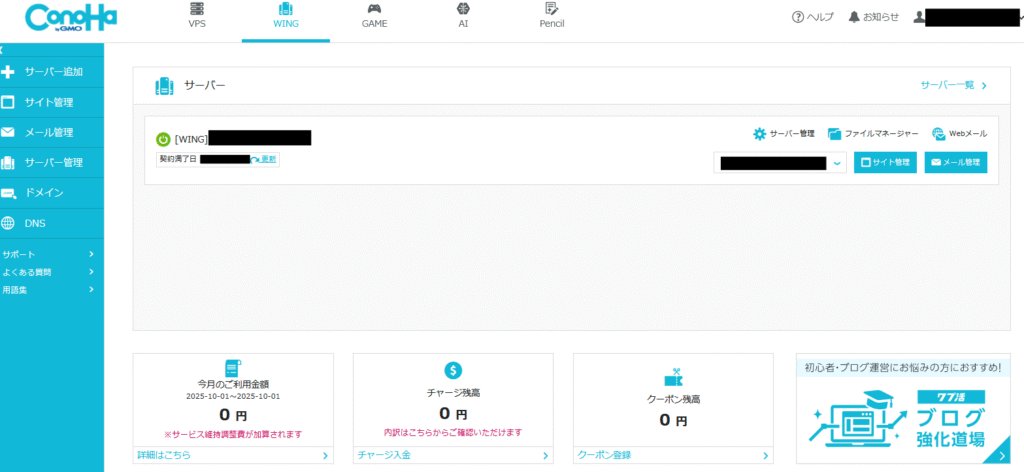This screenshot has width=1024, height=472.
Task: Click the DNS globe icon in sidebar
Action: click(x=8, y=223)
